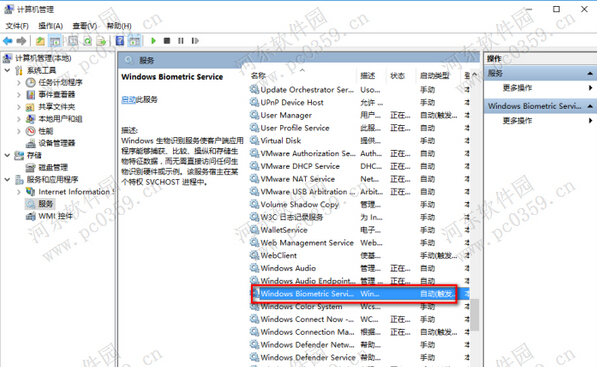Open the 查看(V) menu
The image size is (597, 367).
click(85, 26)
